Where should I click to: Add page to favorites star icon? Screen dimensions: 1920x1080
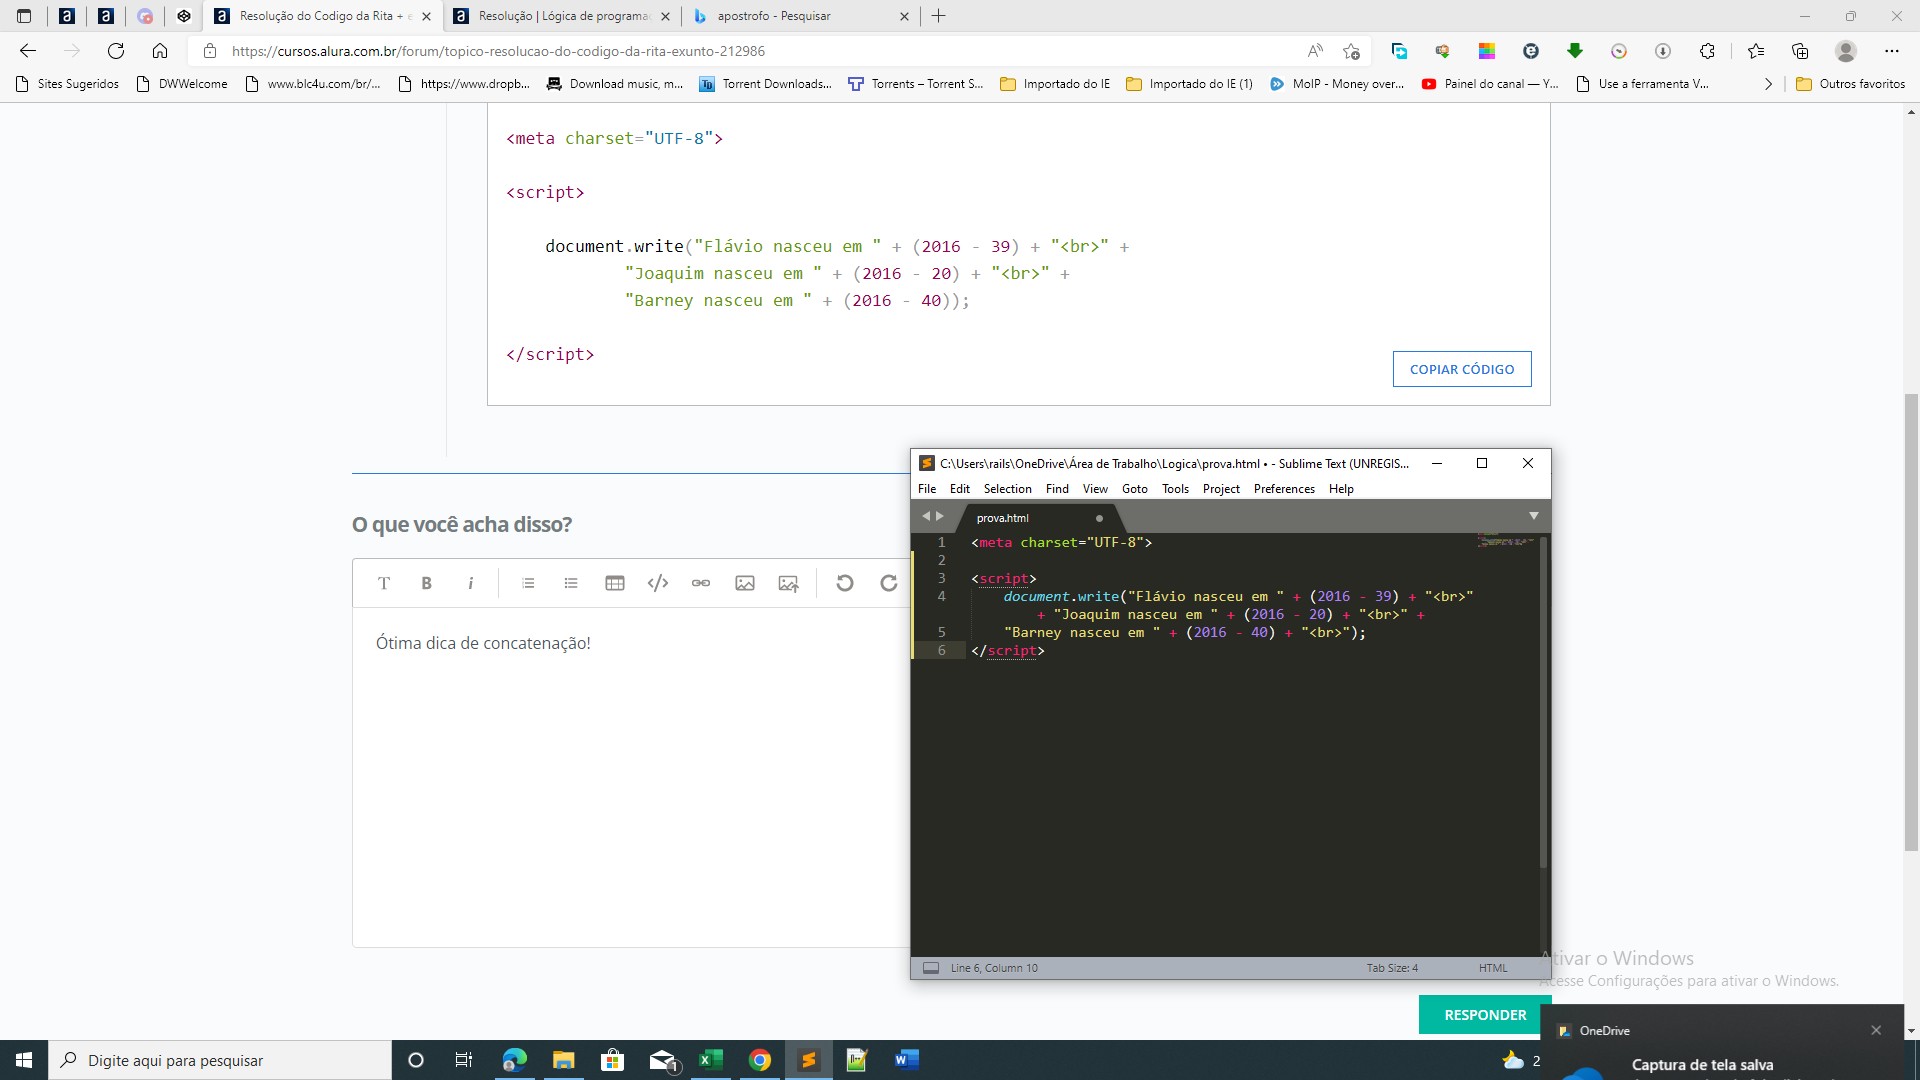(1351, 51)
